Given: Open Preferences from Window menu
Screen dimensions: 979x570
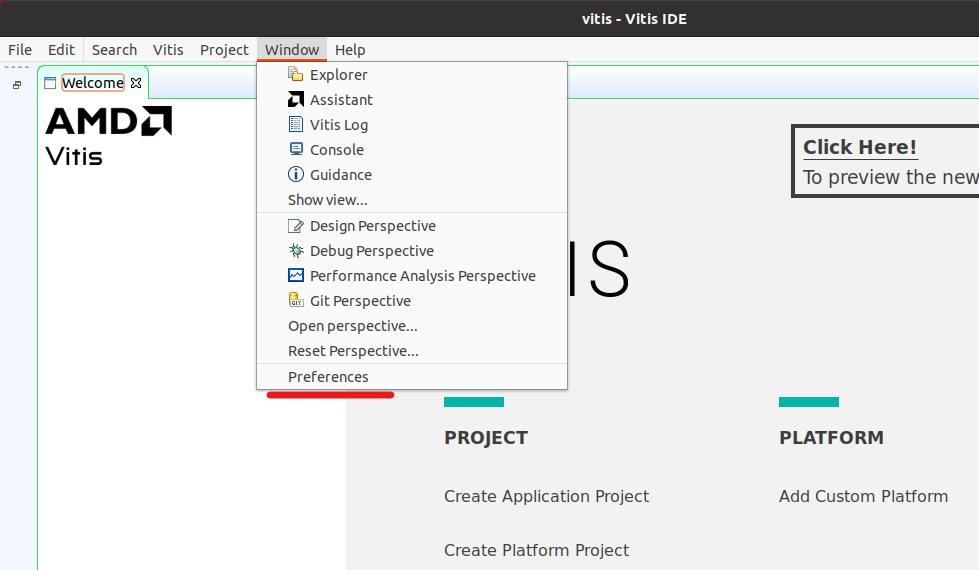Looking at the screenshot, I should 328,377.
